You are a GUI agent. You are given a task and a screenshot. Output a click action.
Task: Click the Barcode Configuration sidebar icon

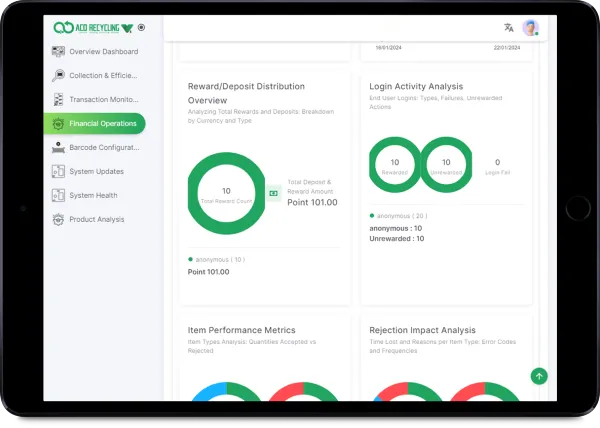pyautogui.click(x=59, y=148)
